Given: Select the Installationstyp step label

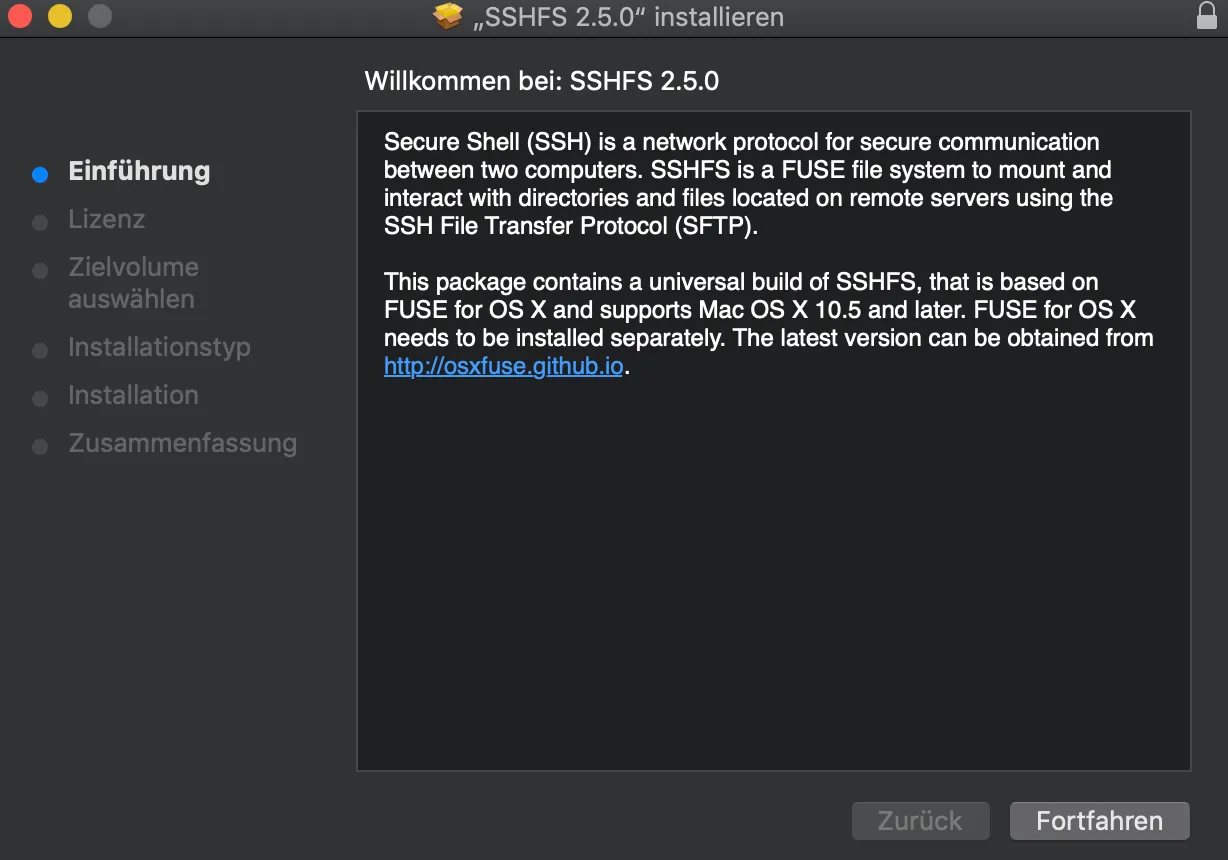Looking at the screenshot, I should pos(159,347).
